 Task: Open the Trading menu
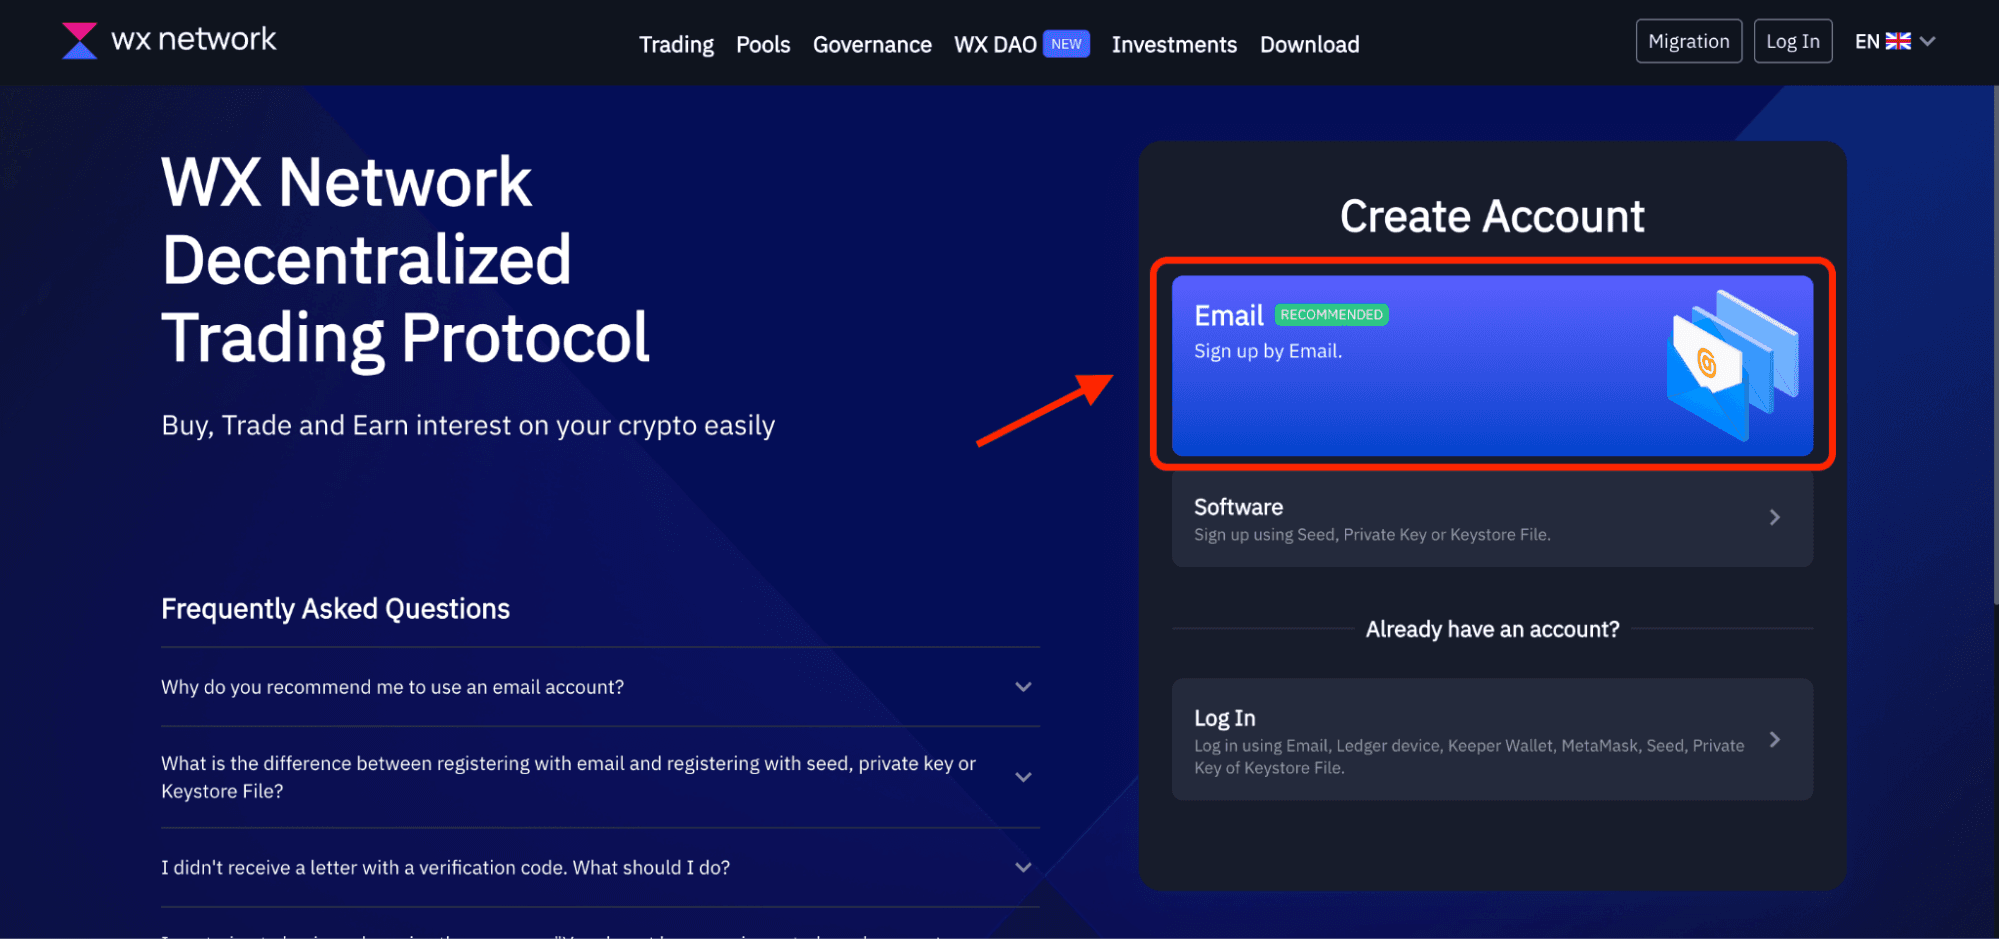pyautogui.click(x=676, y=45)
